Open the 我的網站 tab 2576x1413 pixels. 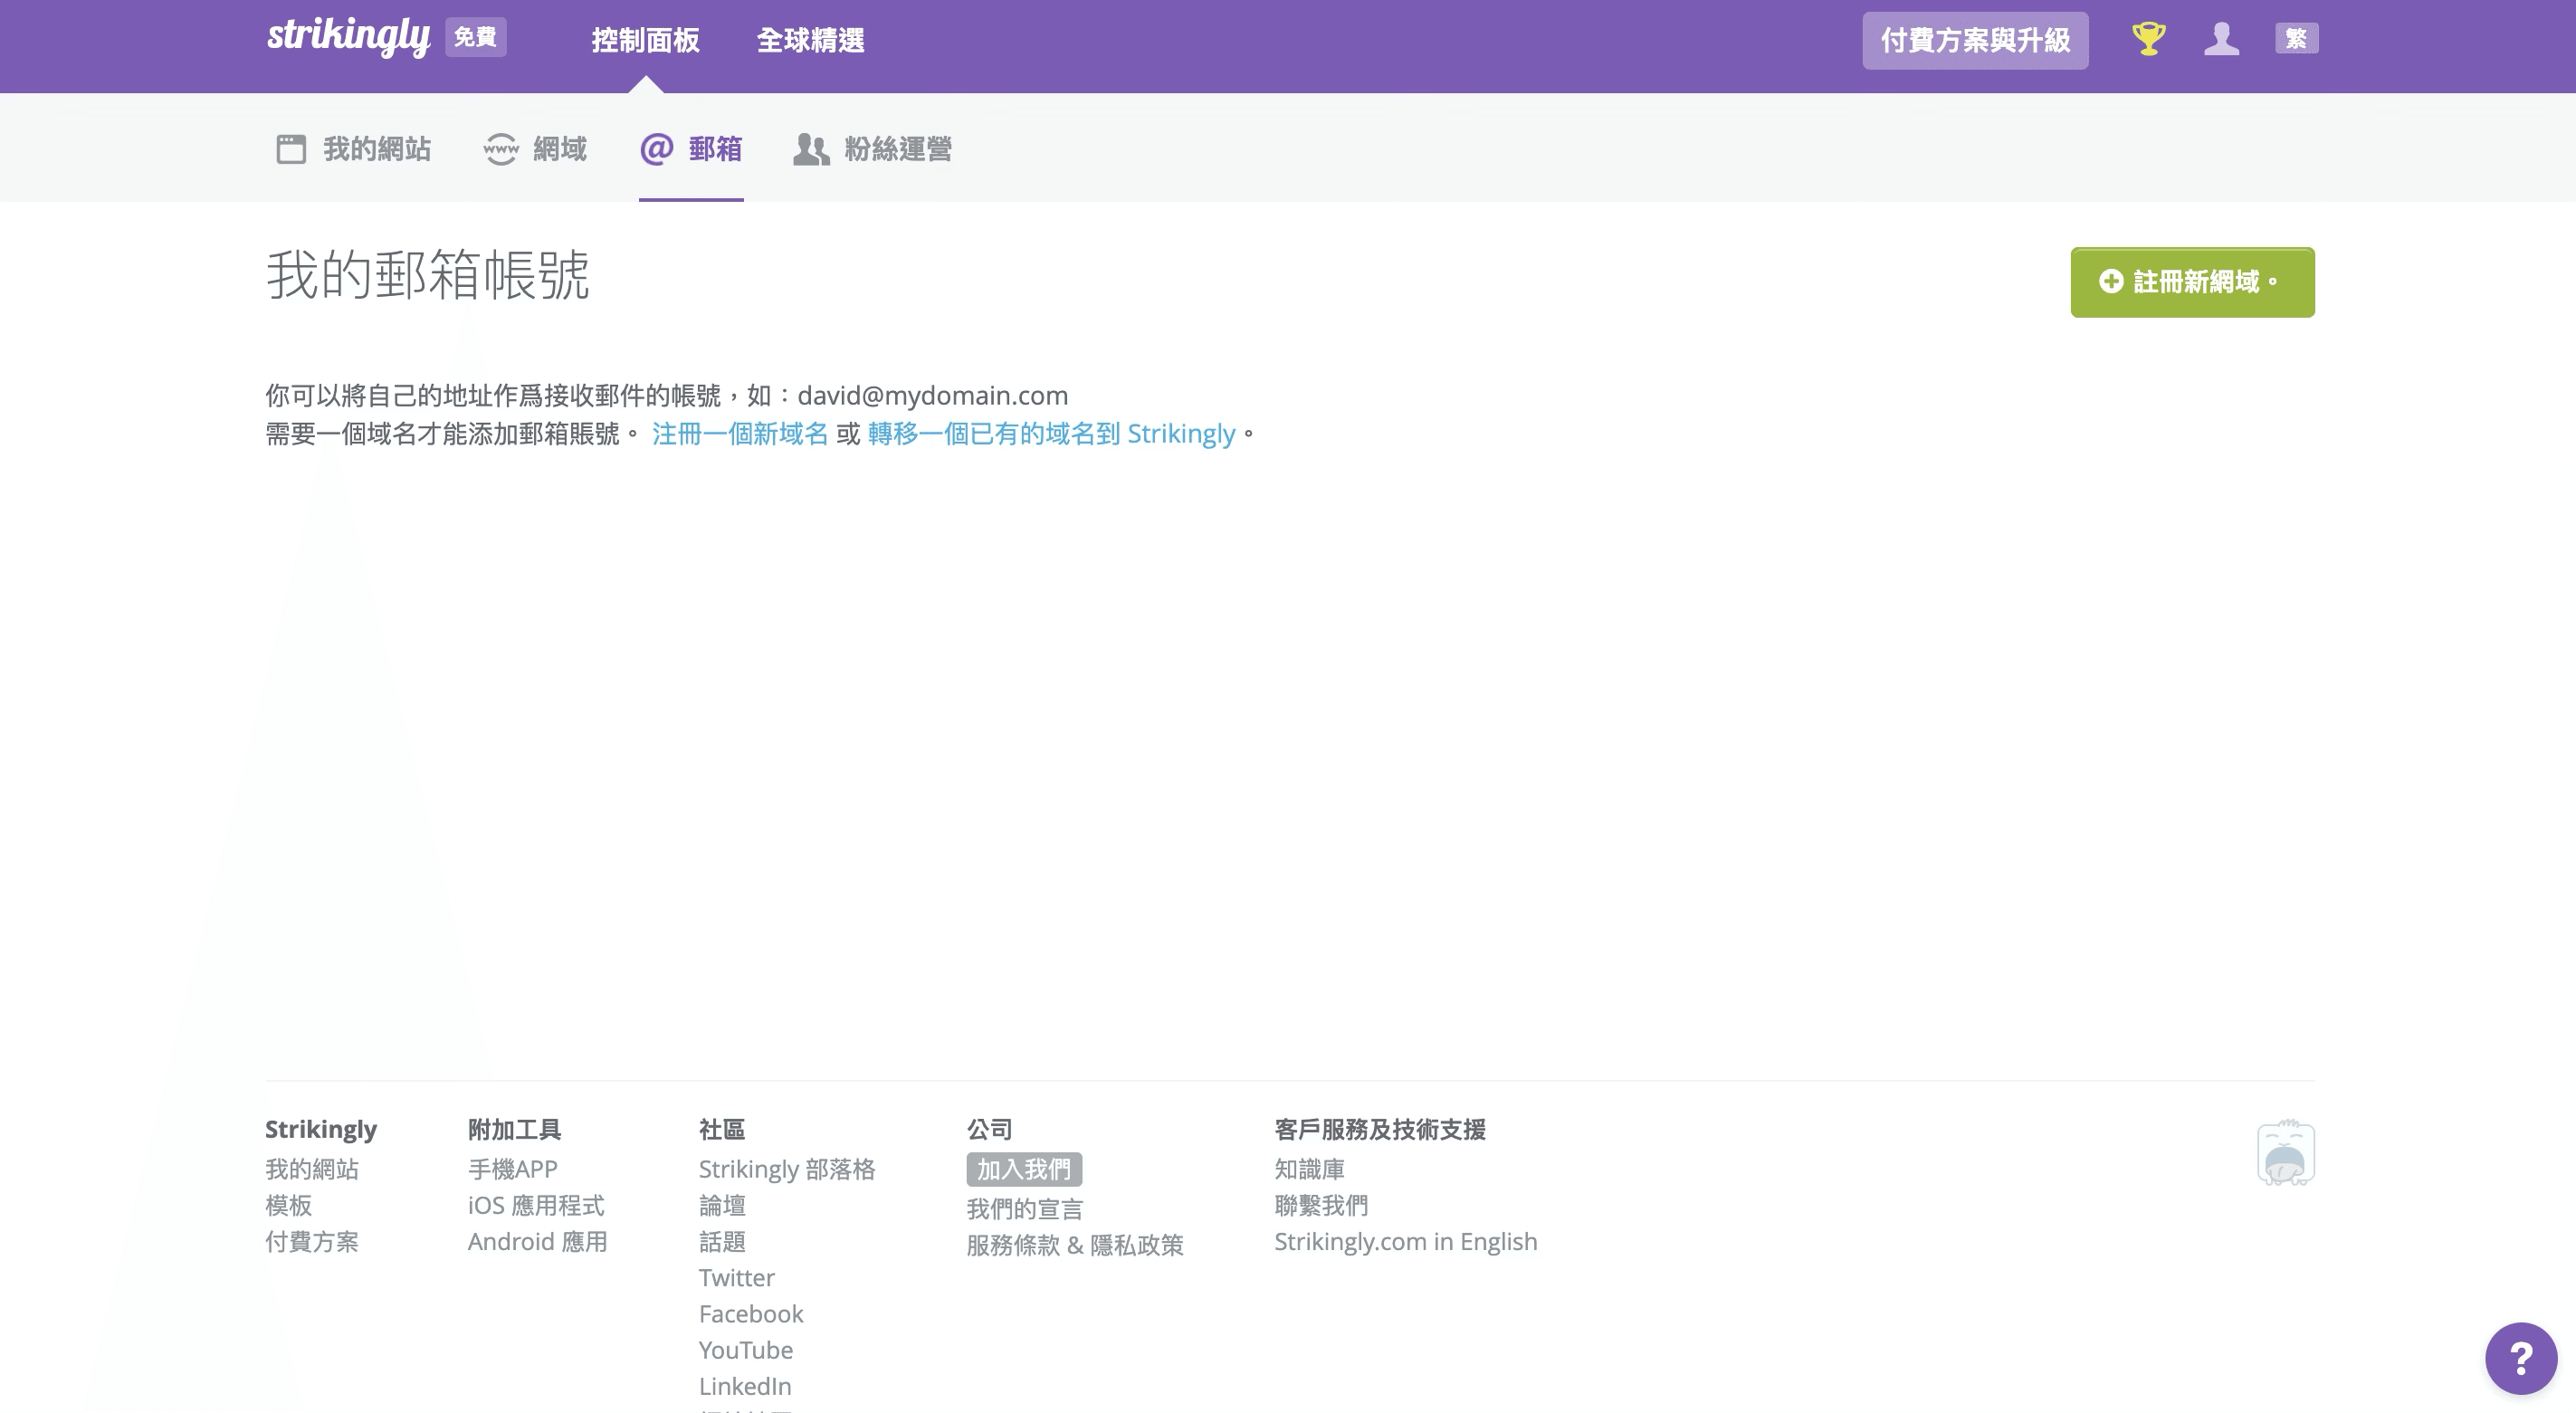pyautogui.click(x=354, y=149)
